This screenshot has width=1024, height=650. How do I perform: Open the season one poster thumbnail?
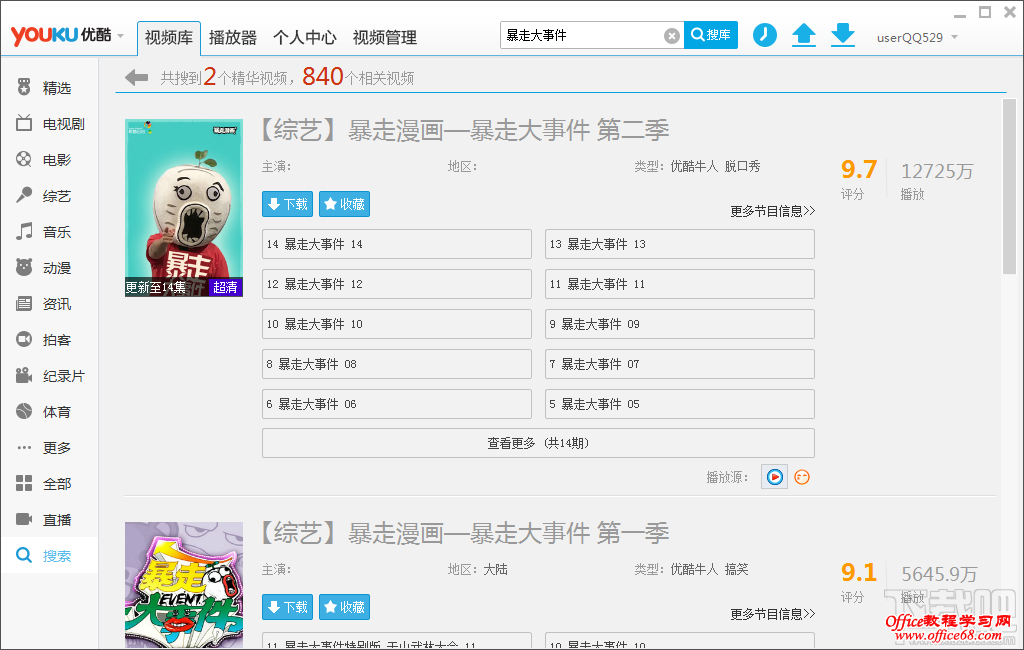(x=184, y=585)
